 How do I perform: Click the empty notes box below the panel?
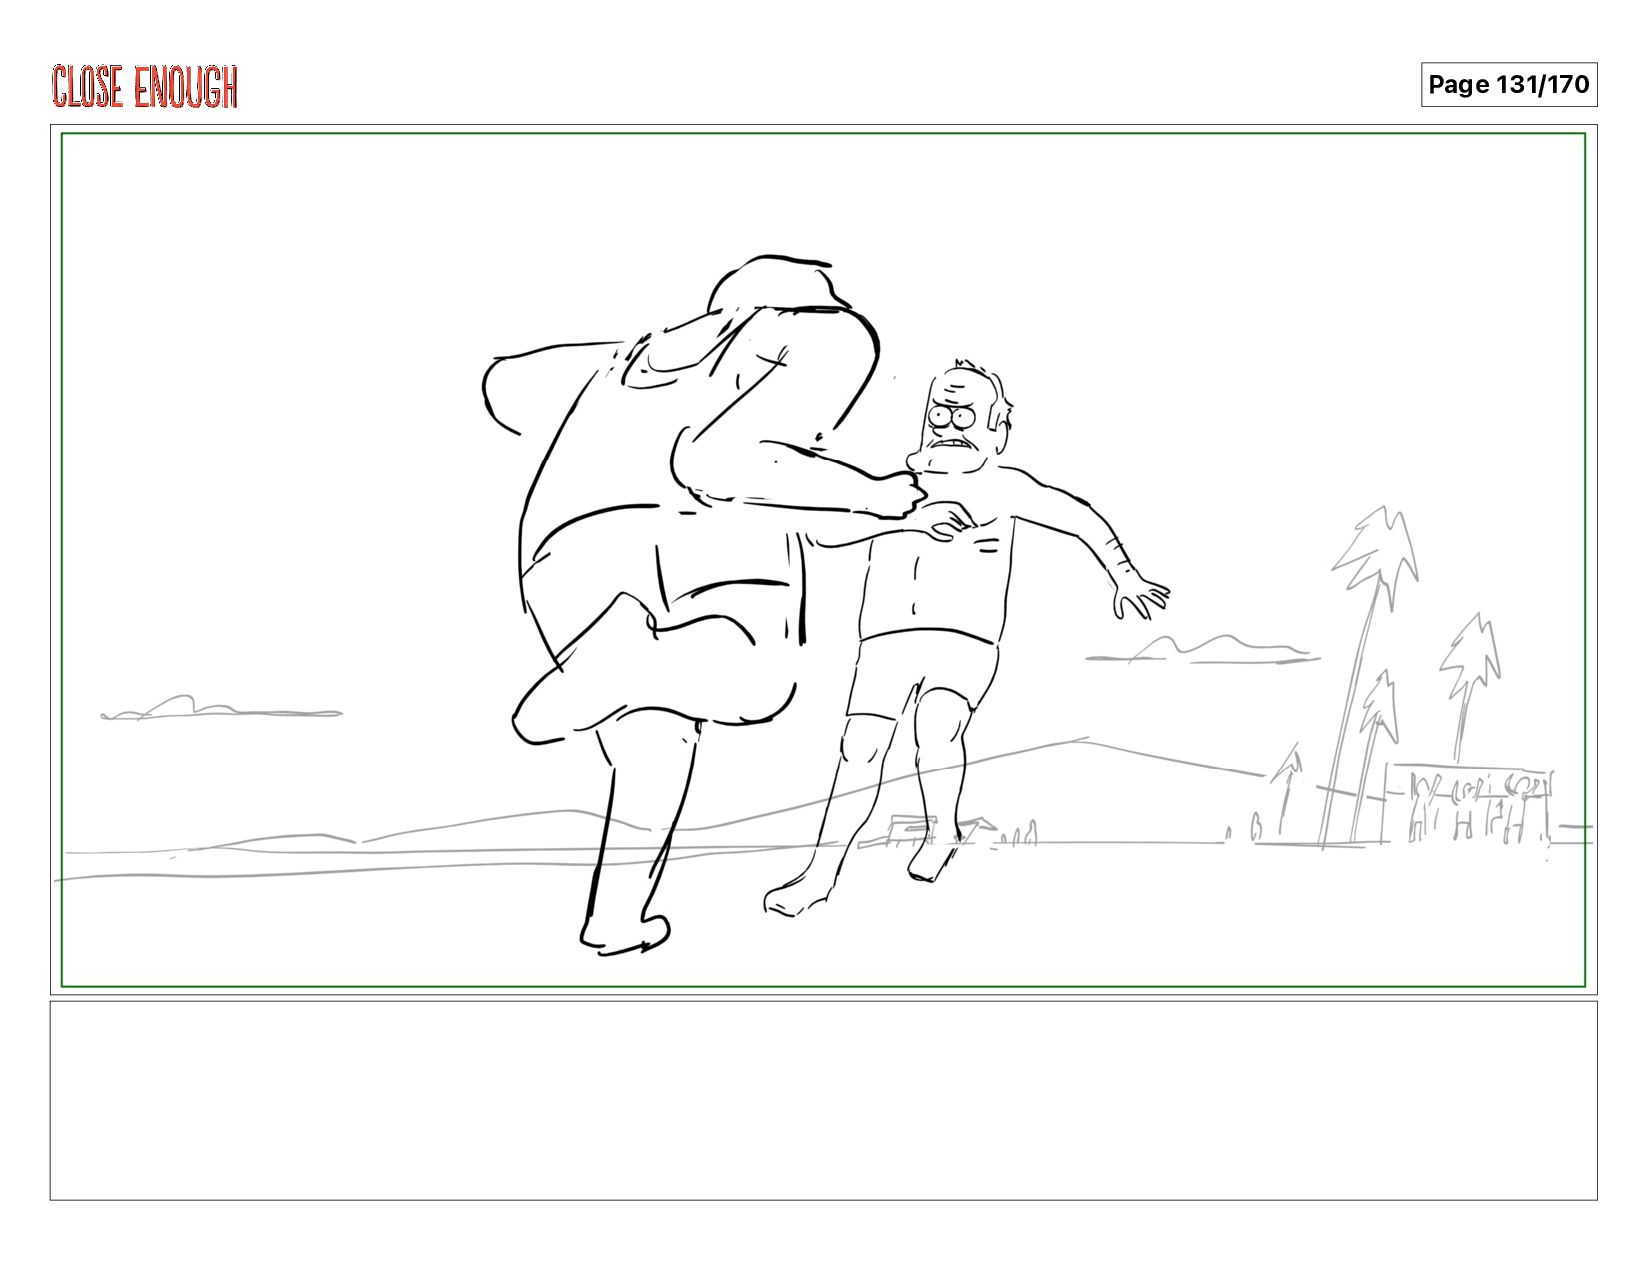tap(824, 1100)
